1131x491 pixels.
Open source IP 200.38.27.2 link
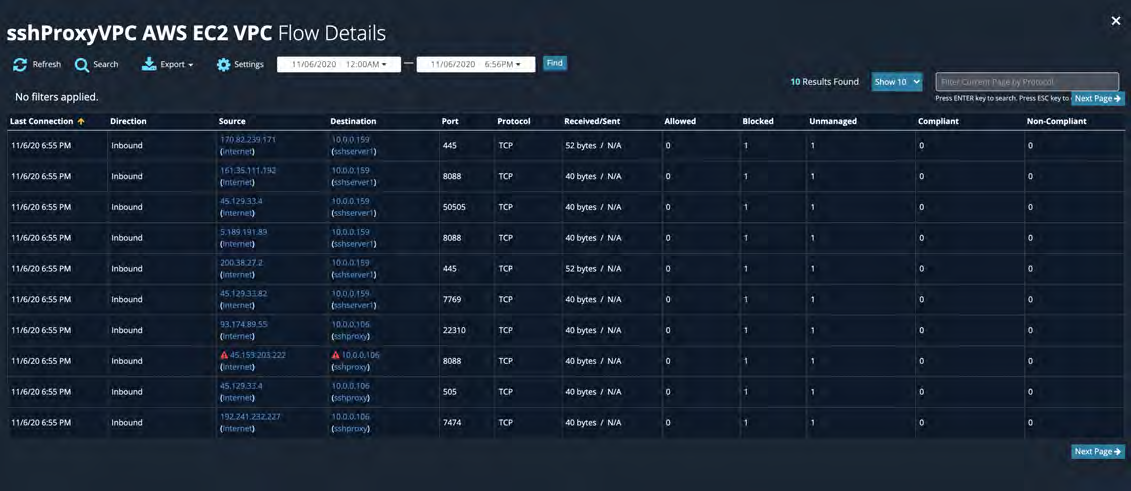241,262
